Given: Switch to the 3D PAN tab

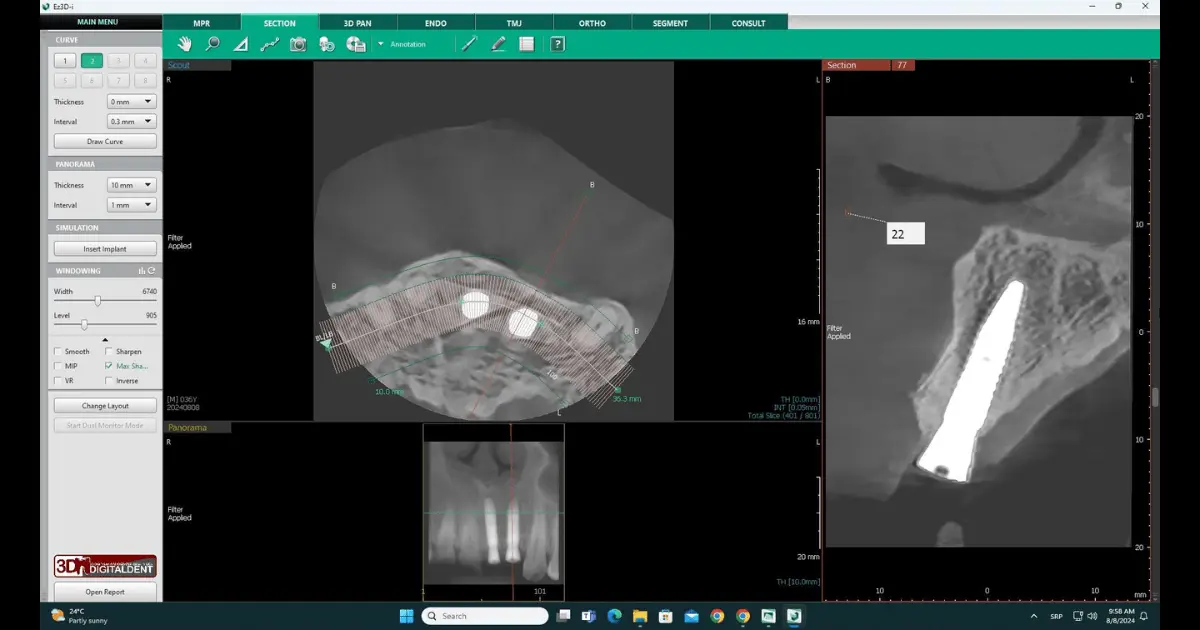Looking at the screenshot, I should [357, 23].
